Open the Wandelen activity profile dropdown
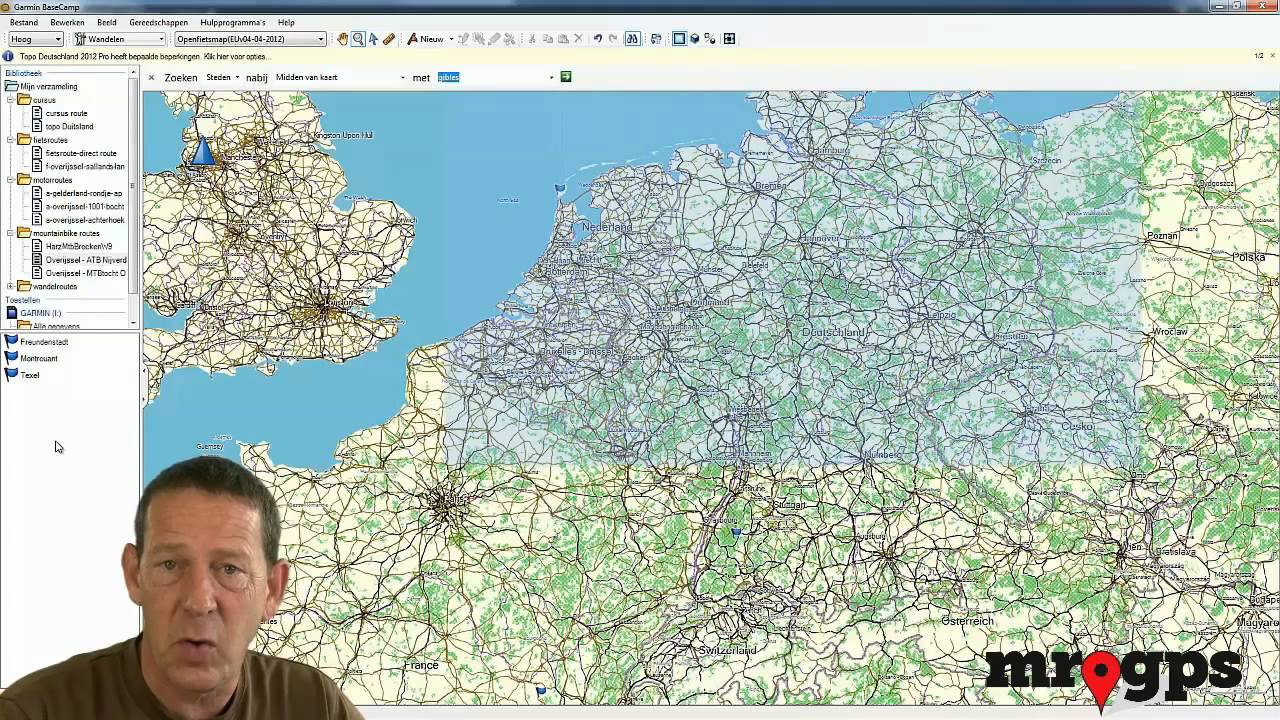The height and width of the screenshot is (720, 1280). pyautogui.click(x=120, y=39)
